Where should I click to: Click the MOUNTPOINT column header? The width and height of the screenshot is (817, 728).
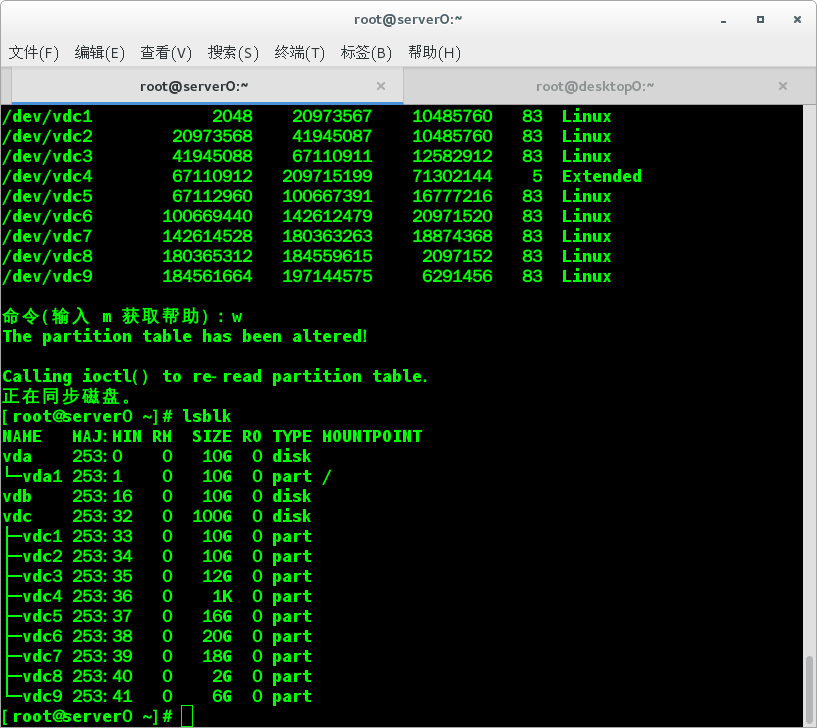tap(372, 436)
